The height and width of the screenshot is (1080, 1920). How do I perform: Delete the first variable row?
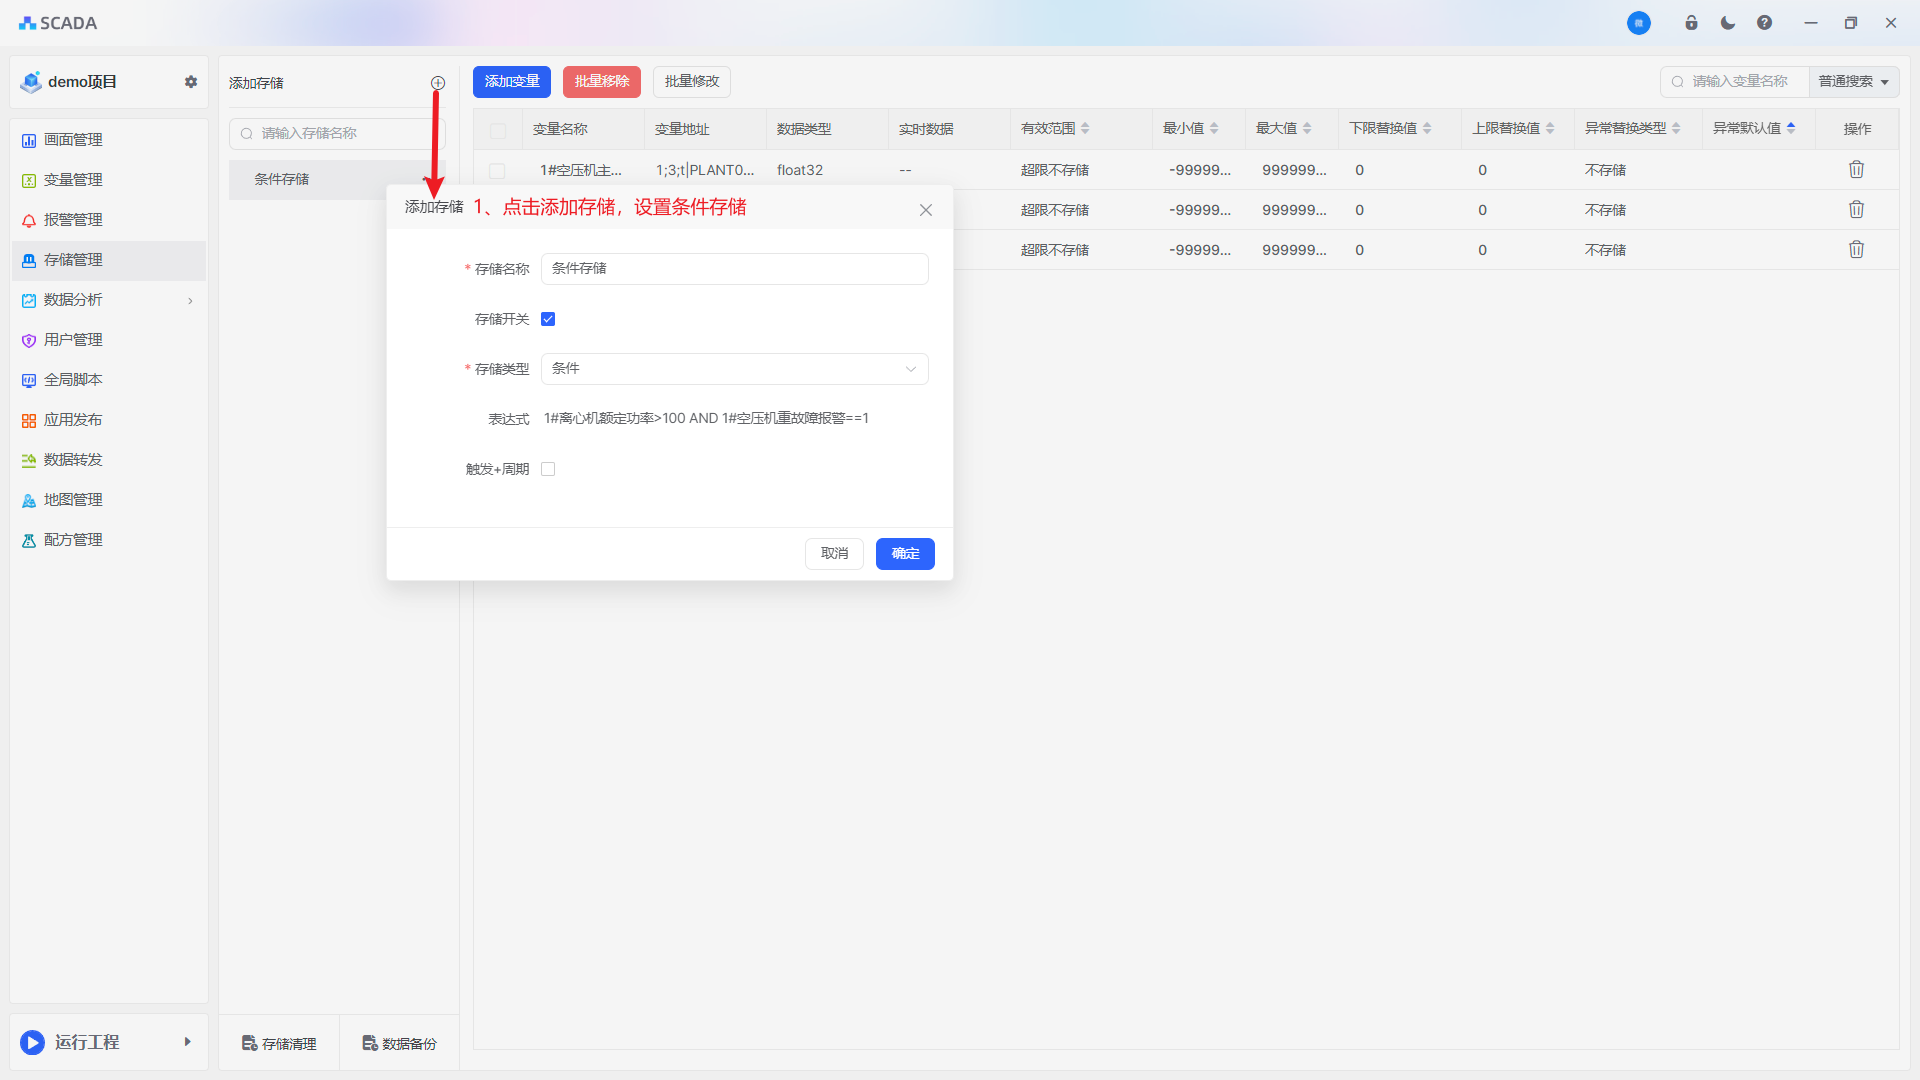coord(1856,170)
